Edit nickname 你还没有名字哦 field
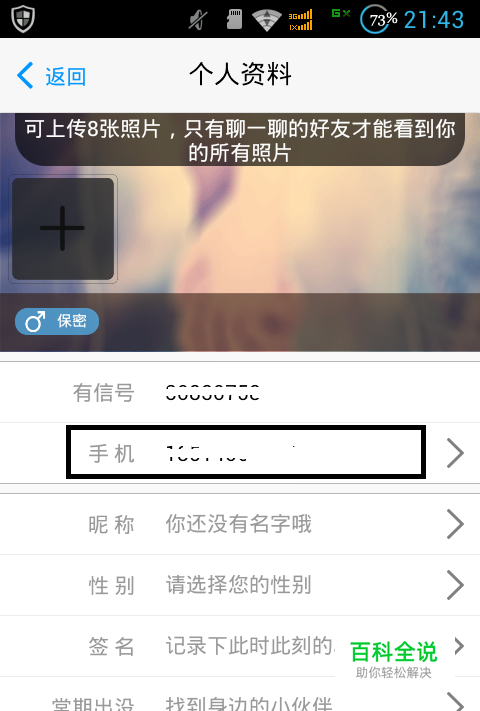The image size is (480, 711). pos(238,524)
